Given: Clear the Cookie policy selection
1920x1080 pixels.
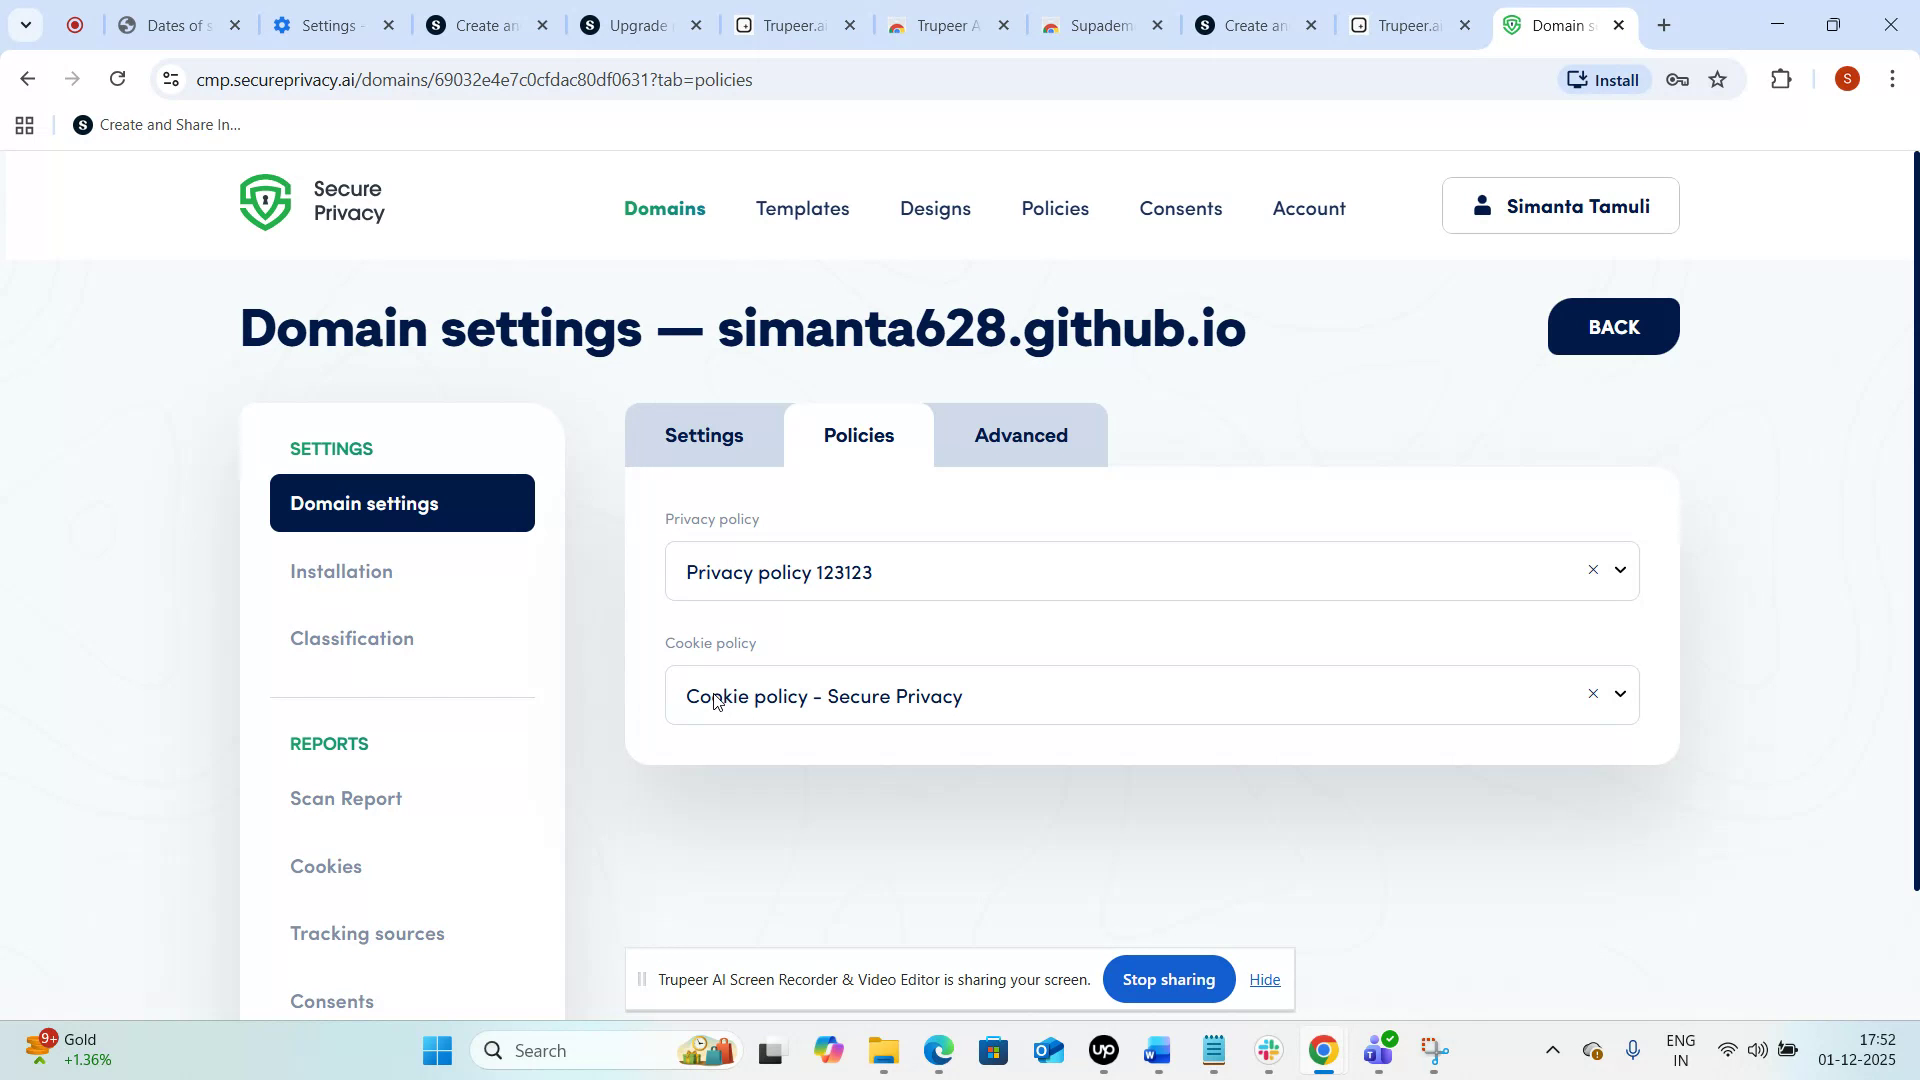Looking at the screenshot, I should coord(1592,693).
